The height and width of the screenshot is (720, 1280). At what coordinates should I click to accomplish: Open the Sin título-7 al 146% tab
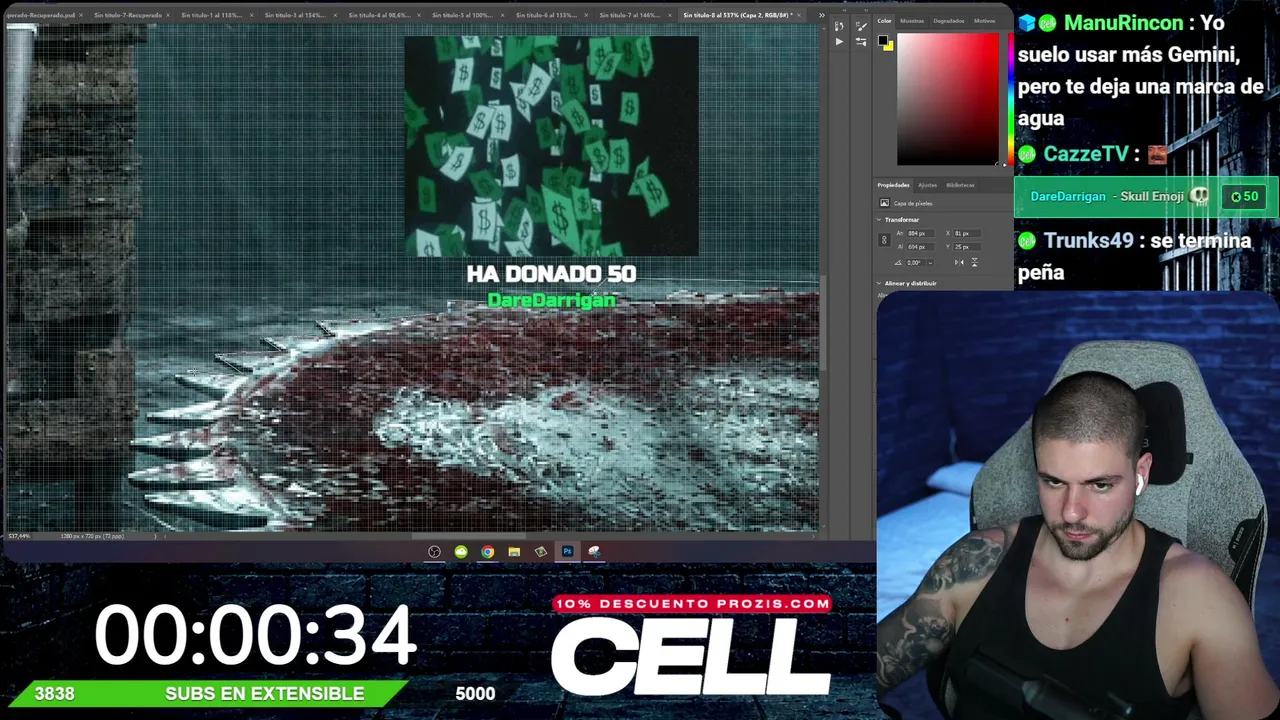[x=630, y=15]
